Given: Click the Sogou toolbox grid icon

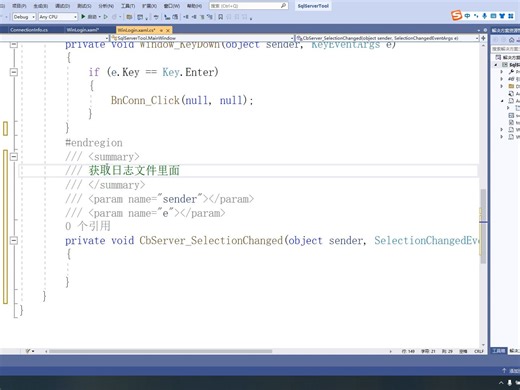Looking at the screenshot, I should click(511, 16).
